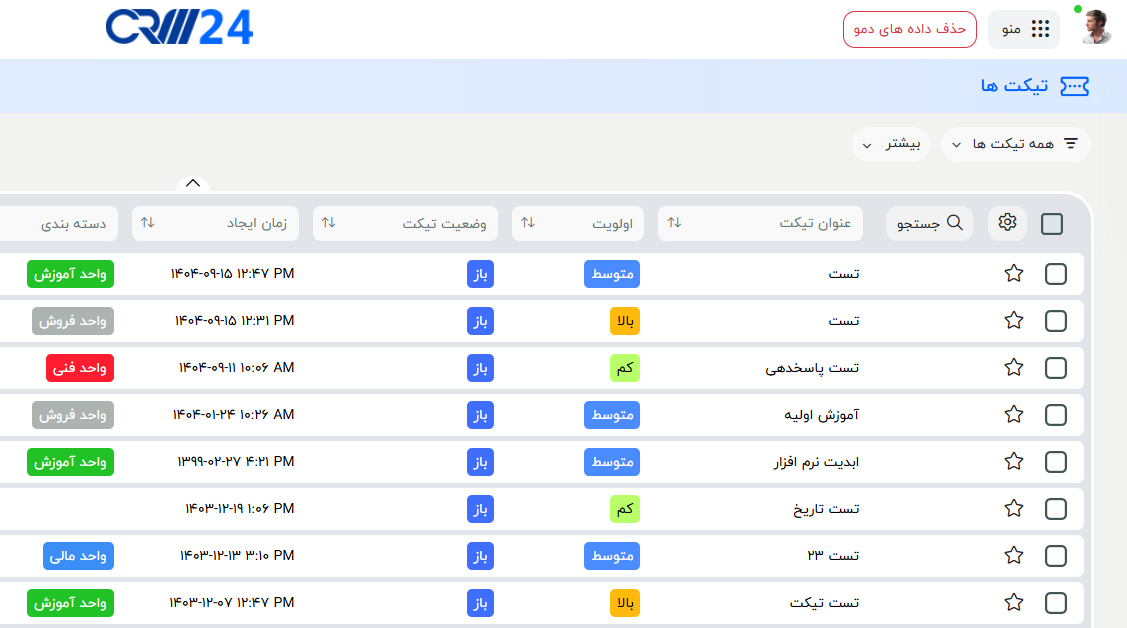Open the همه تیکت ها filter dropdown
The height and width of the screenshot is (628, 1127).
tap(1015, 144)
